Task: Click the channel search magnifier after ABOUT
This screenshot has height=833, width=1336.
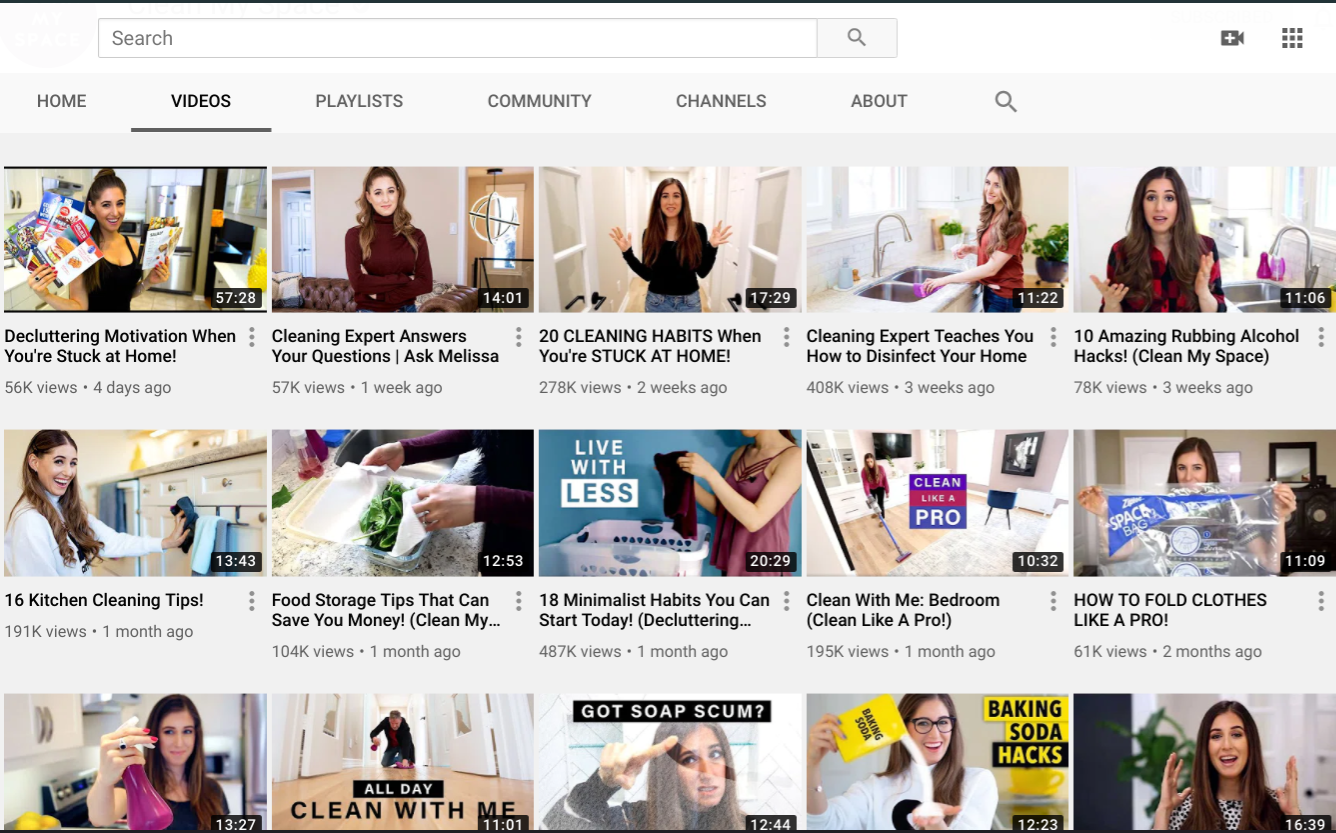Action: [x=1006, y=101]
